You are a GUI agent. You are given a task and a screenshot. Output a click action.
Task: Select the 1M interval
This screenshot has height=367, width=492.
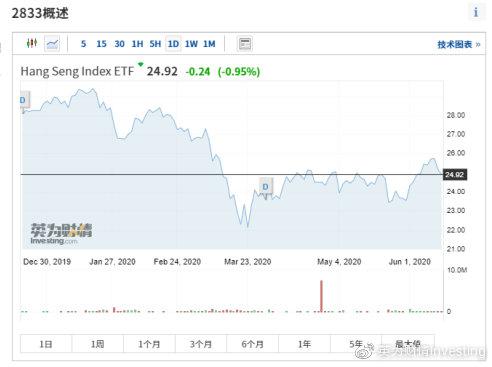coord(209,44)
